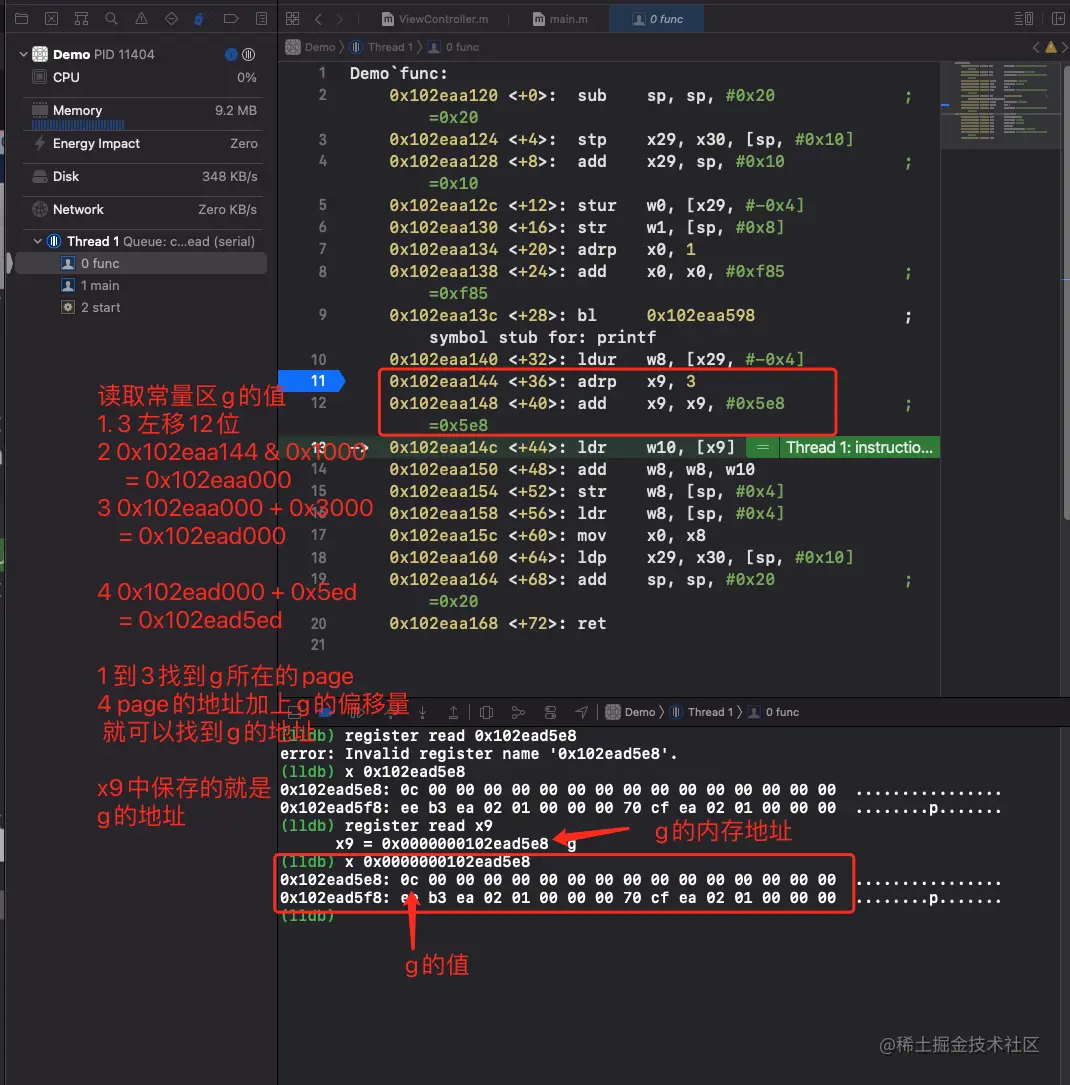Collapse the Demo PID 11404 process
Viewport: 1070px width, 1085px height.
(x=24, y=54)
